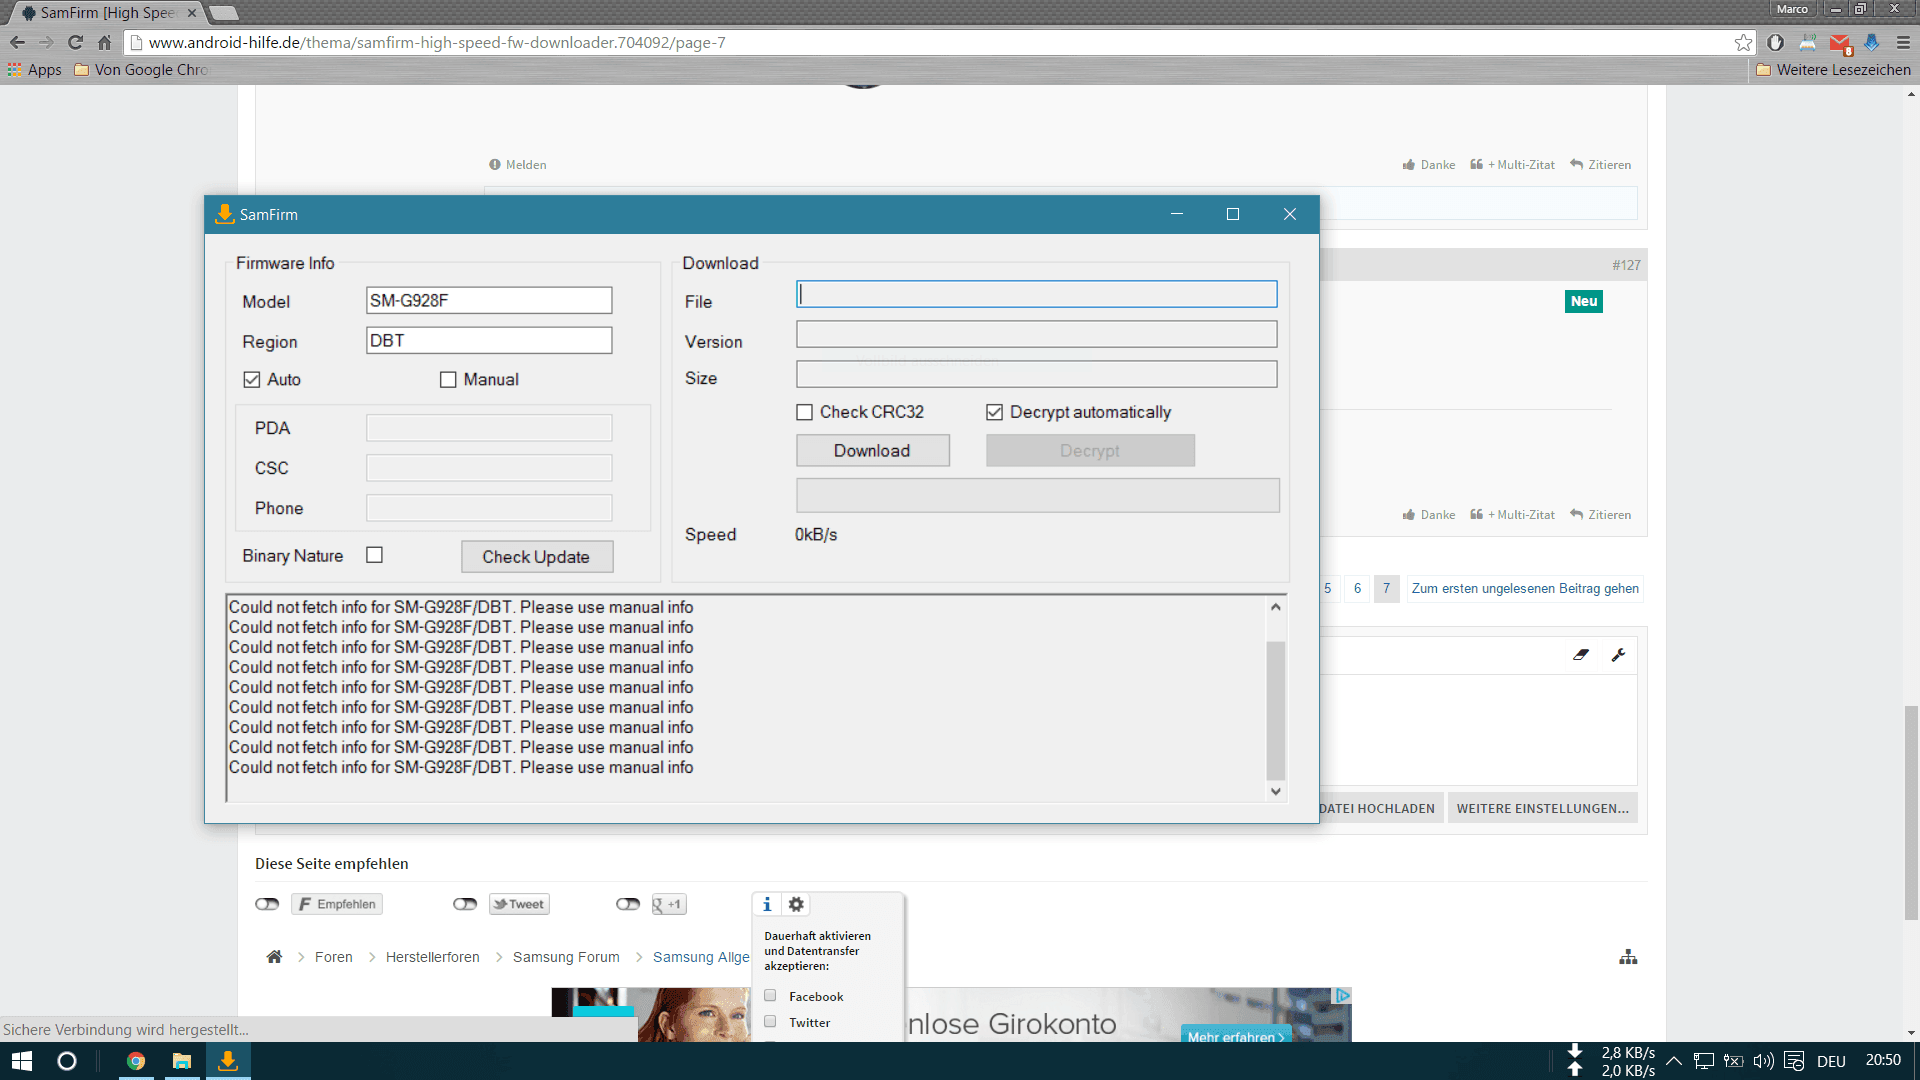Click Danke on post #127

click(x=1429, y=515)
